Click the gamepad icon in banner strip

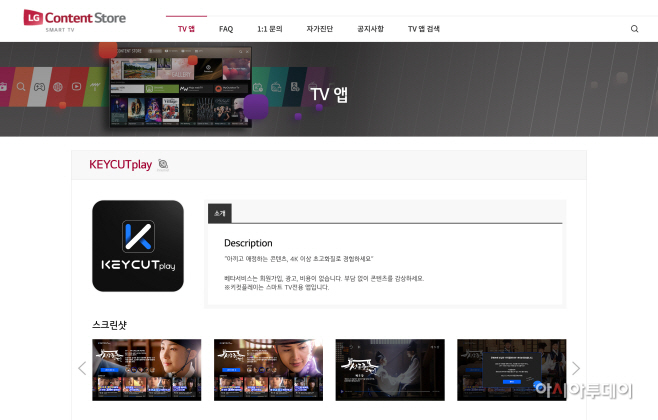pyautogui.click(x=39, y=87)
